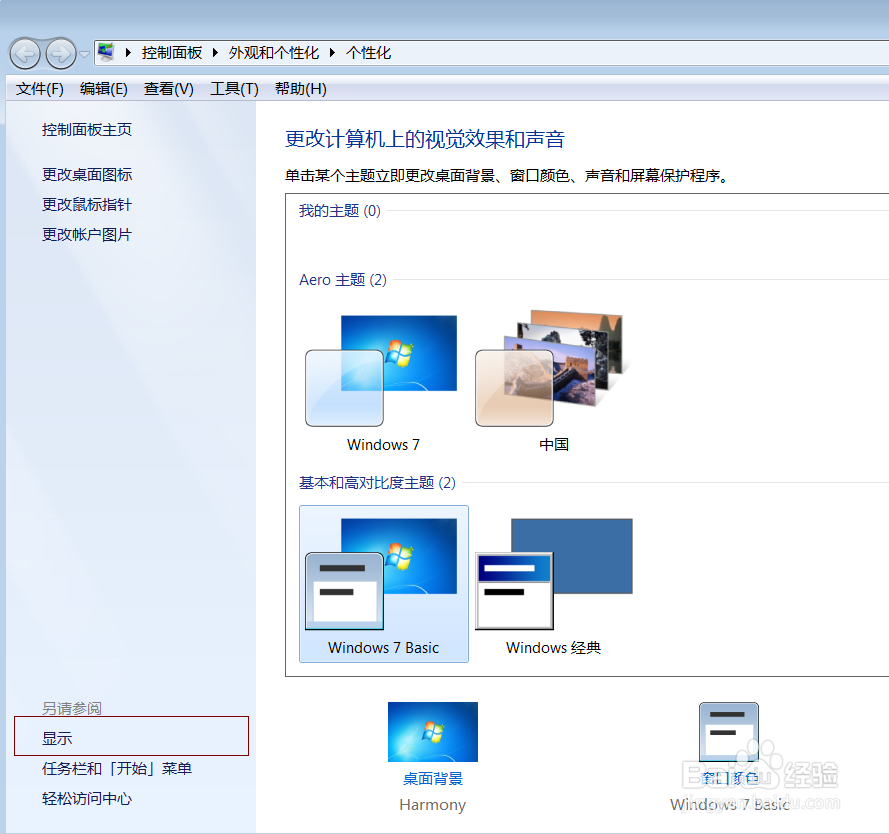Select the Windows 经典 theme
The width and height of the screenshot is (889, 834).
point(553,584)
